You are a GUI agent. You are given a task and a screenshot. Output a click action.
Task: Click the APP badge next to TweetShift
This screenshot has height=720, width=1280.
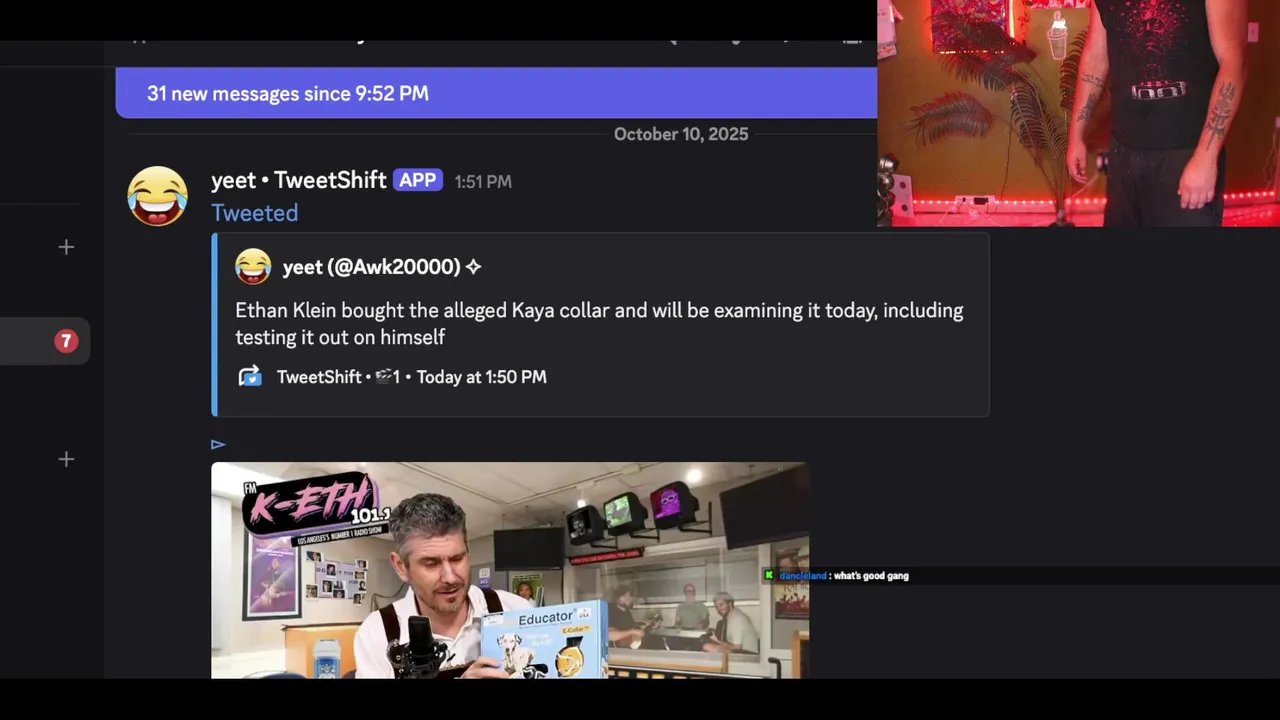click(418, 180)
